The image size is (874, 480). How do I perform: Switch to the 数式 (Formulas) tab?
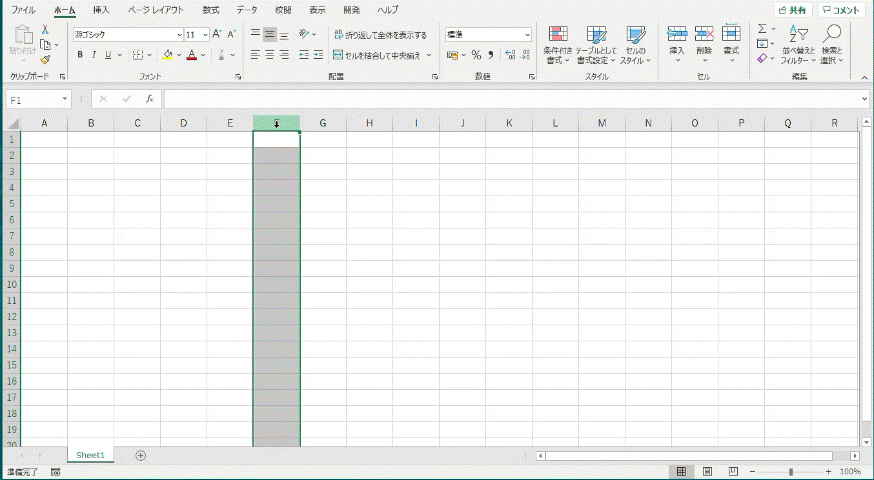(x=210, y=9)
